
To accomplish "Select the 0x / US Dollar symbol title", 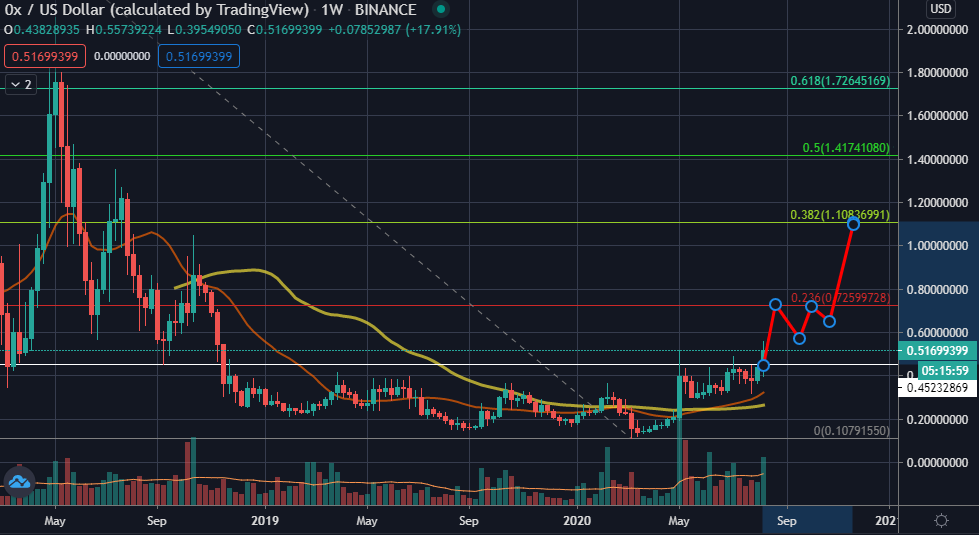I will tap(156, 9).
